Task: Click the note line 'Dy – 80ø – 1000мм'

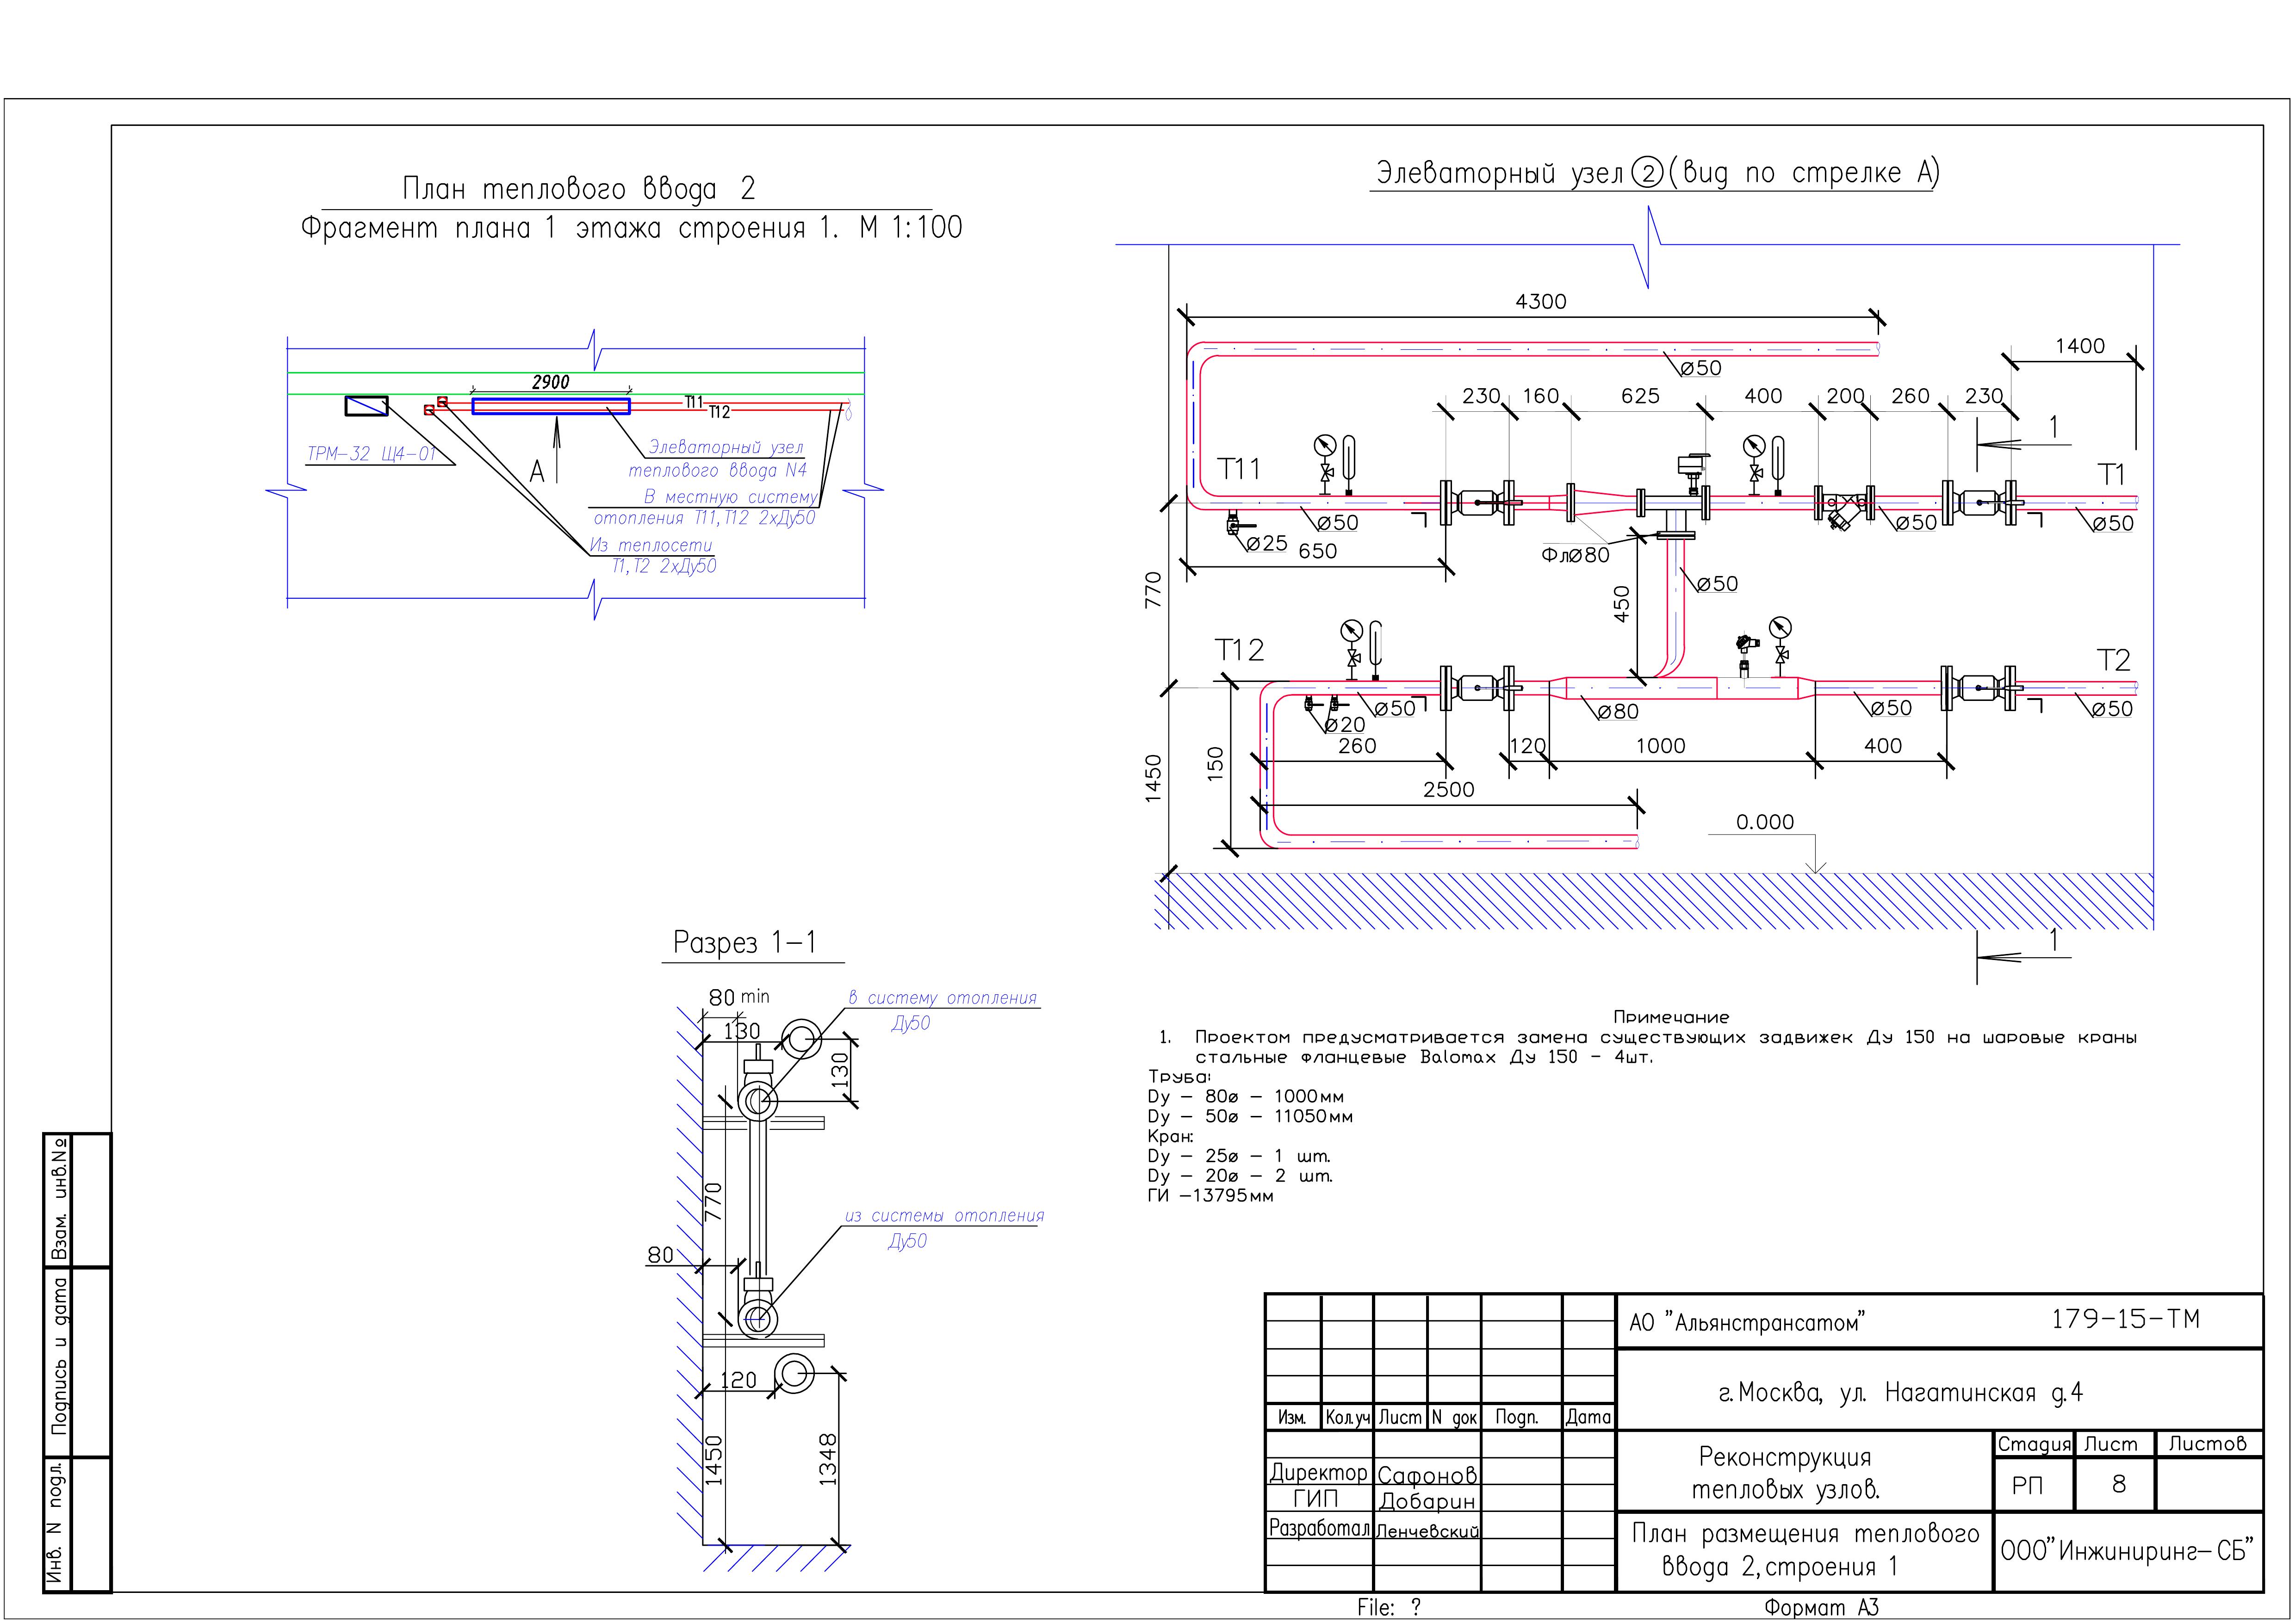Action: (1246, 1096)
